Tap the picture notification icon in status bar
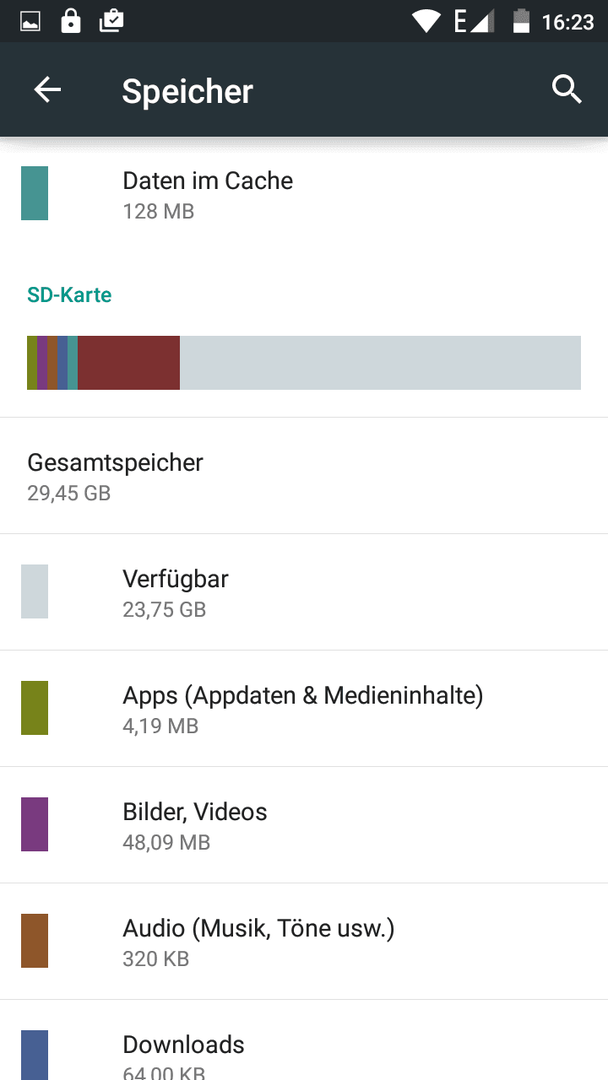 pos(30,22)
